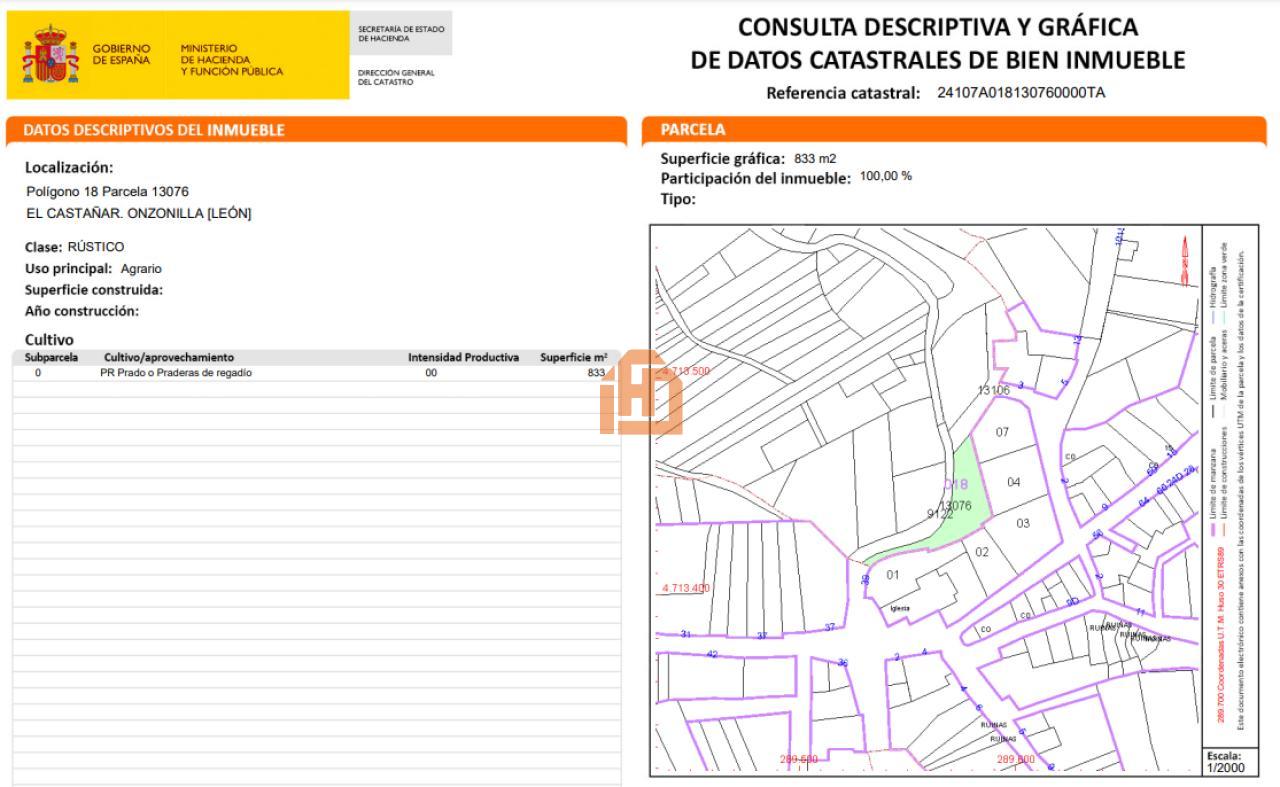Click parcel 04 on the map
The image size is (1280, 787).
click(x=1014, y=482)
